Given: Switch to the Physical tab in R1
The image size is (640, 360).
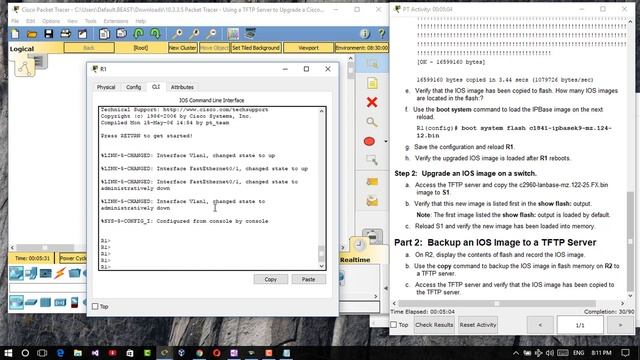Looking at the screenshot, I should [106, 87].
